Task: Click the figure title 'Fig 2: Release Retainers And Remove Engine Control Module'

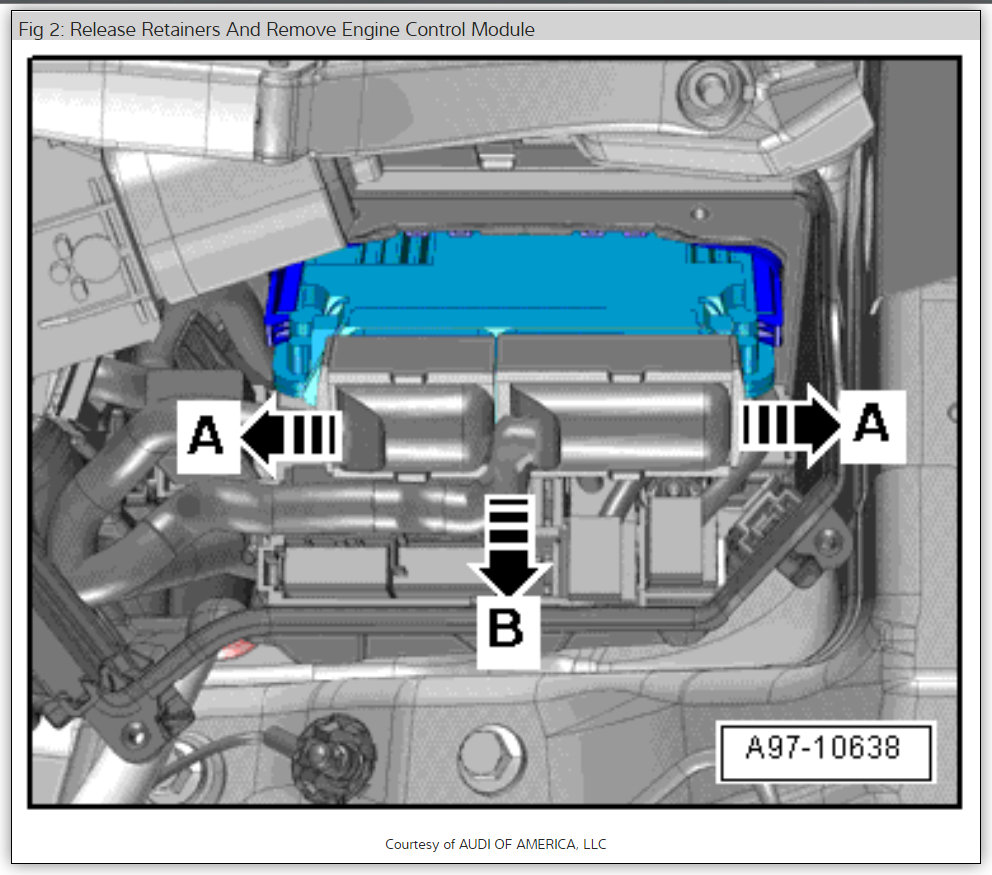Action: [276, 30]
